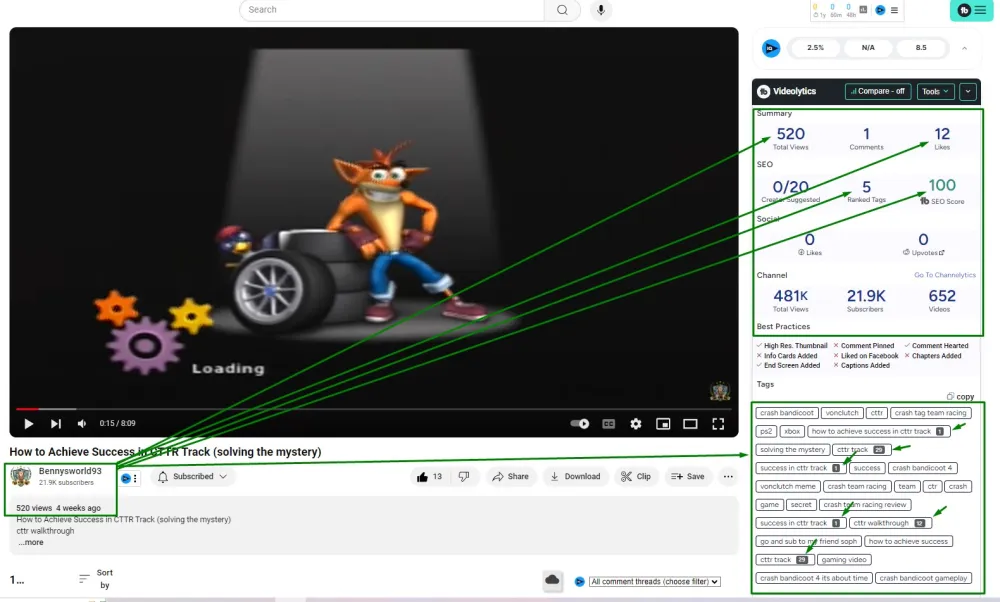Open the Sort by comments menu

96,579
